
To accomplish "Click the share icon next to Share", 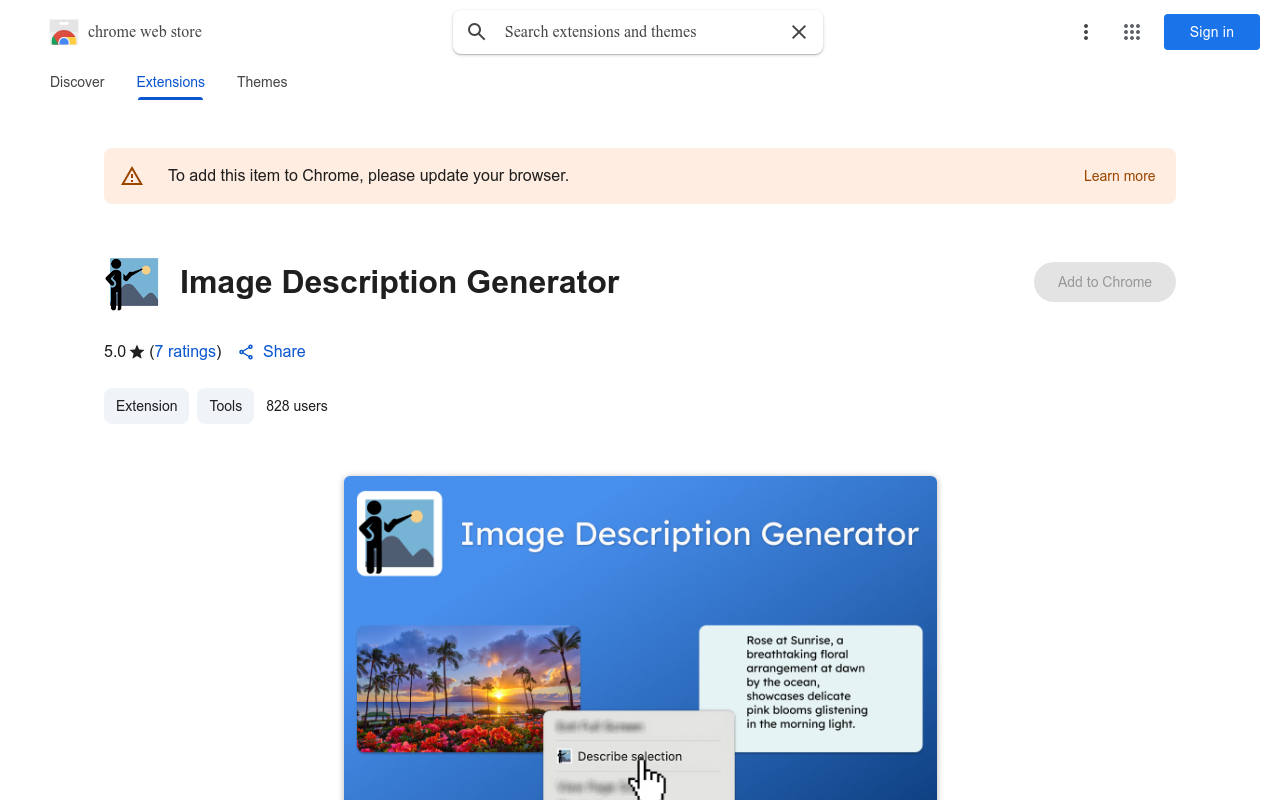I will pyautogui.click(x=246, y=352).
